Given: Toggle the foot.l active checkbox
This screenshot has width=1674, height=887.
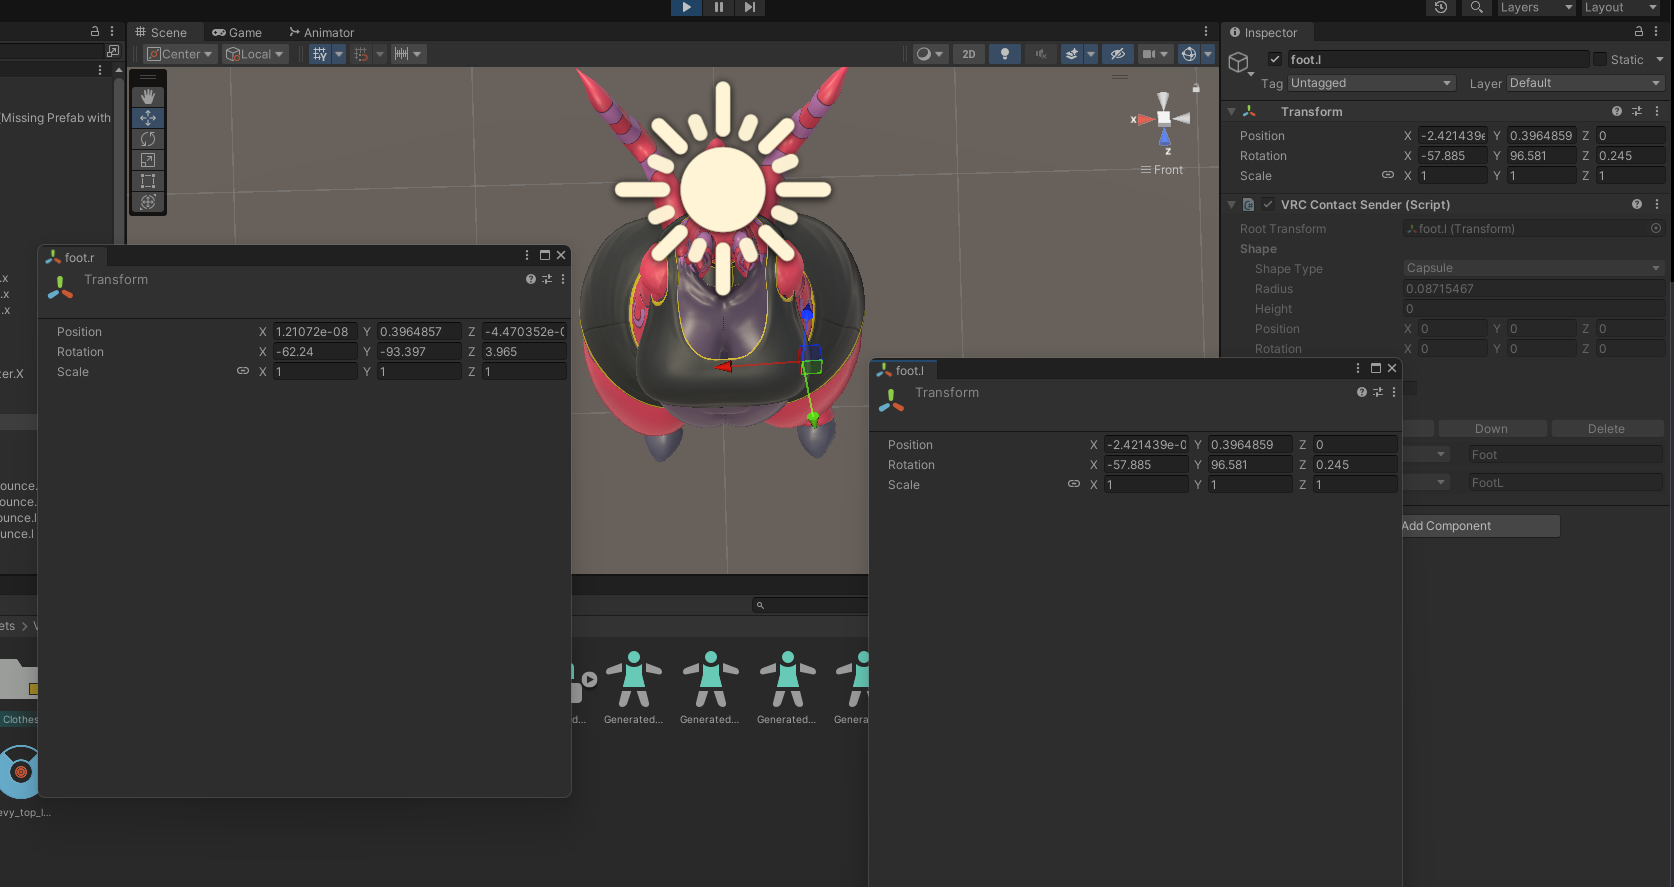Looking at the screenshot, I should [x=1275, y=59].
